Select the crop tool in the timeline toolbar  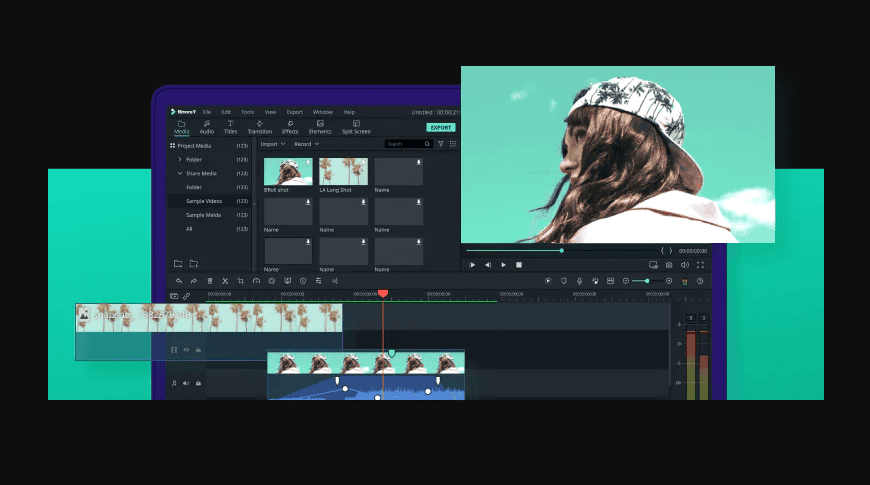[240, 281]
